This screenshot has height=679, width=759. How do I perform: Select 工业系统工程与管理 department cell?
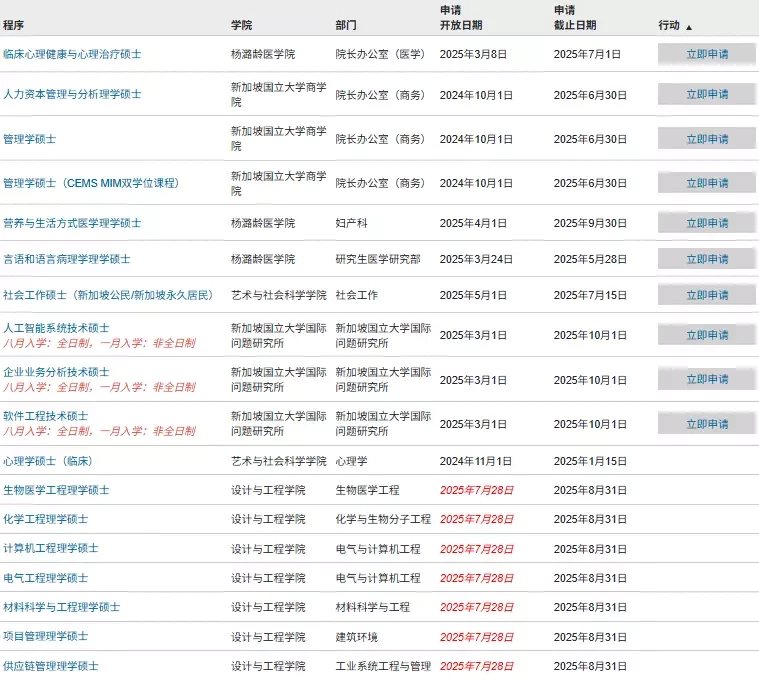click(x=383, y=666)
